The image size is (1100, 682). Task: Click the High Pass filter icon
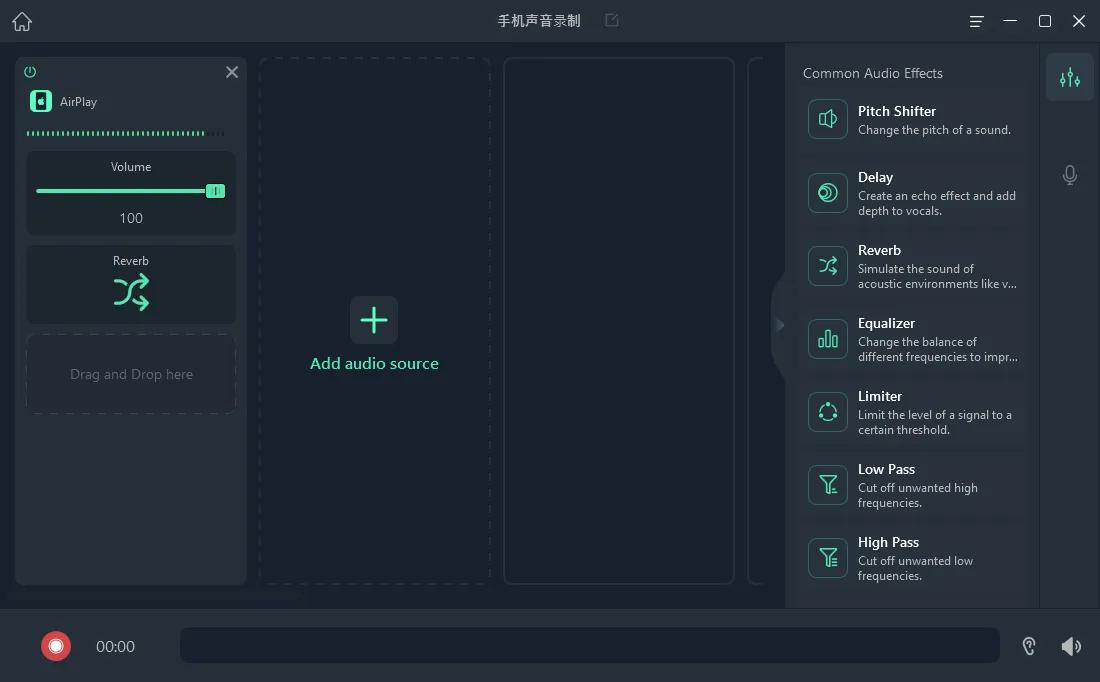tap(828, 558)
